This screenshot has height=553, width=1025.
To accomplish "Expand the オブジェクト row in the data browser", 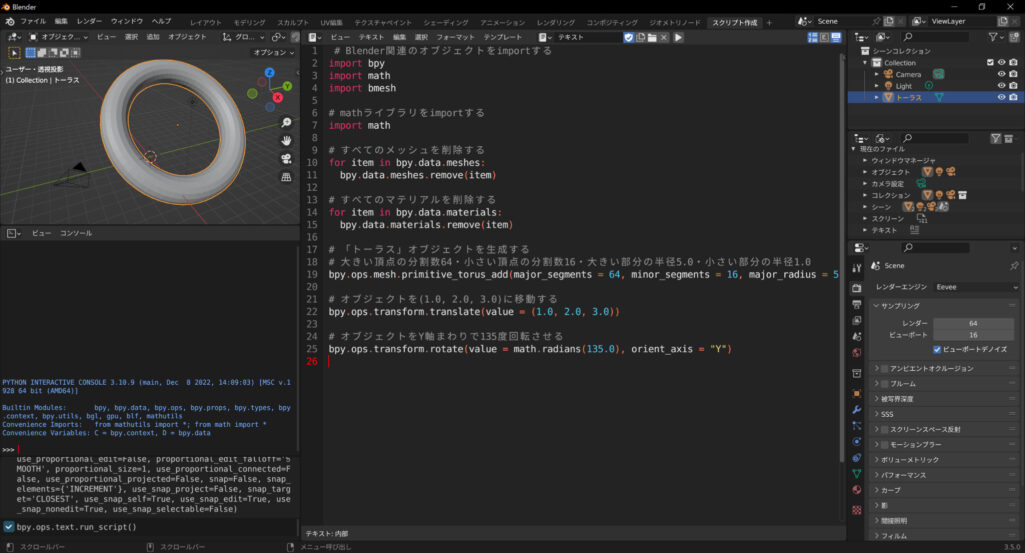I will point(865,172).
